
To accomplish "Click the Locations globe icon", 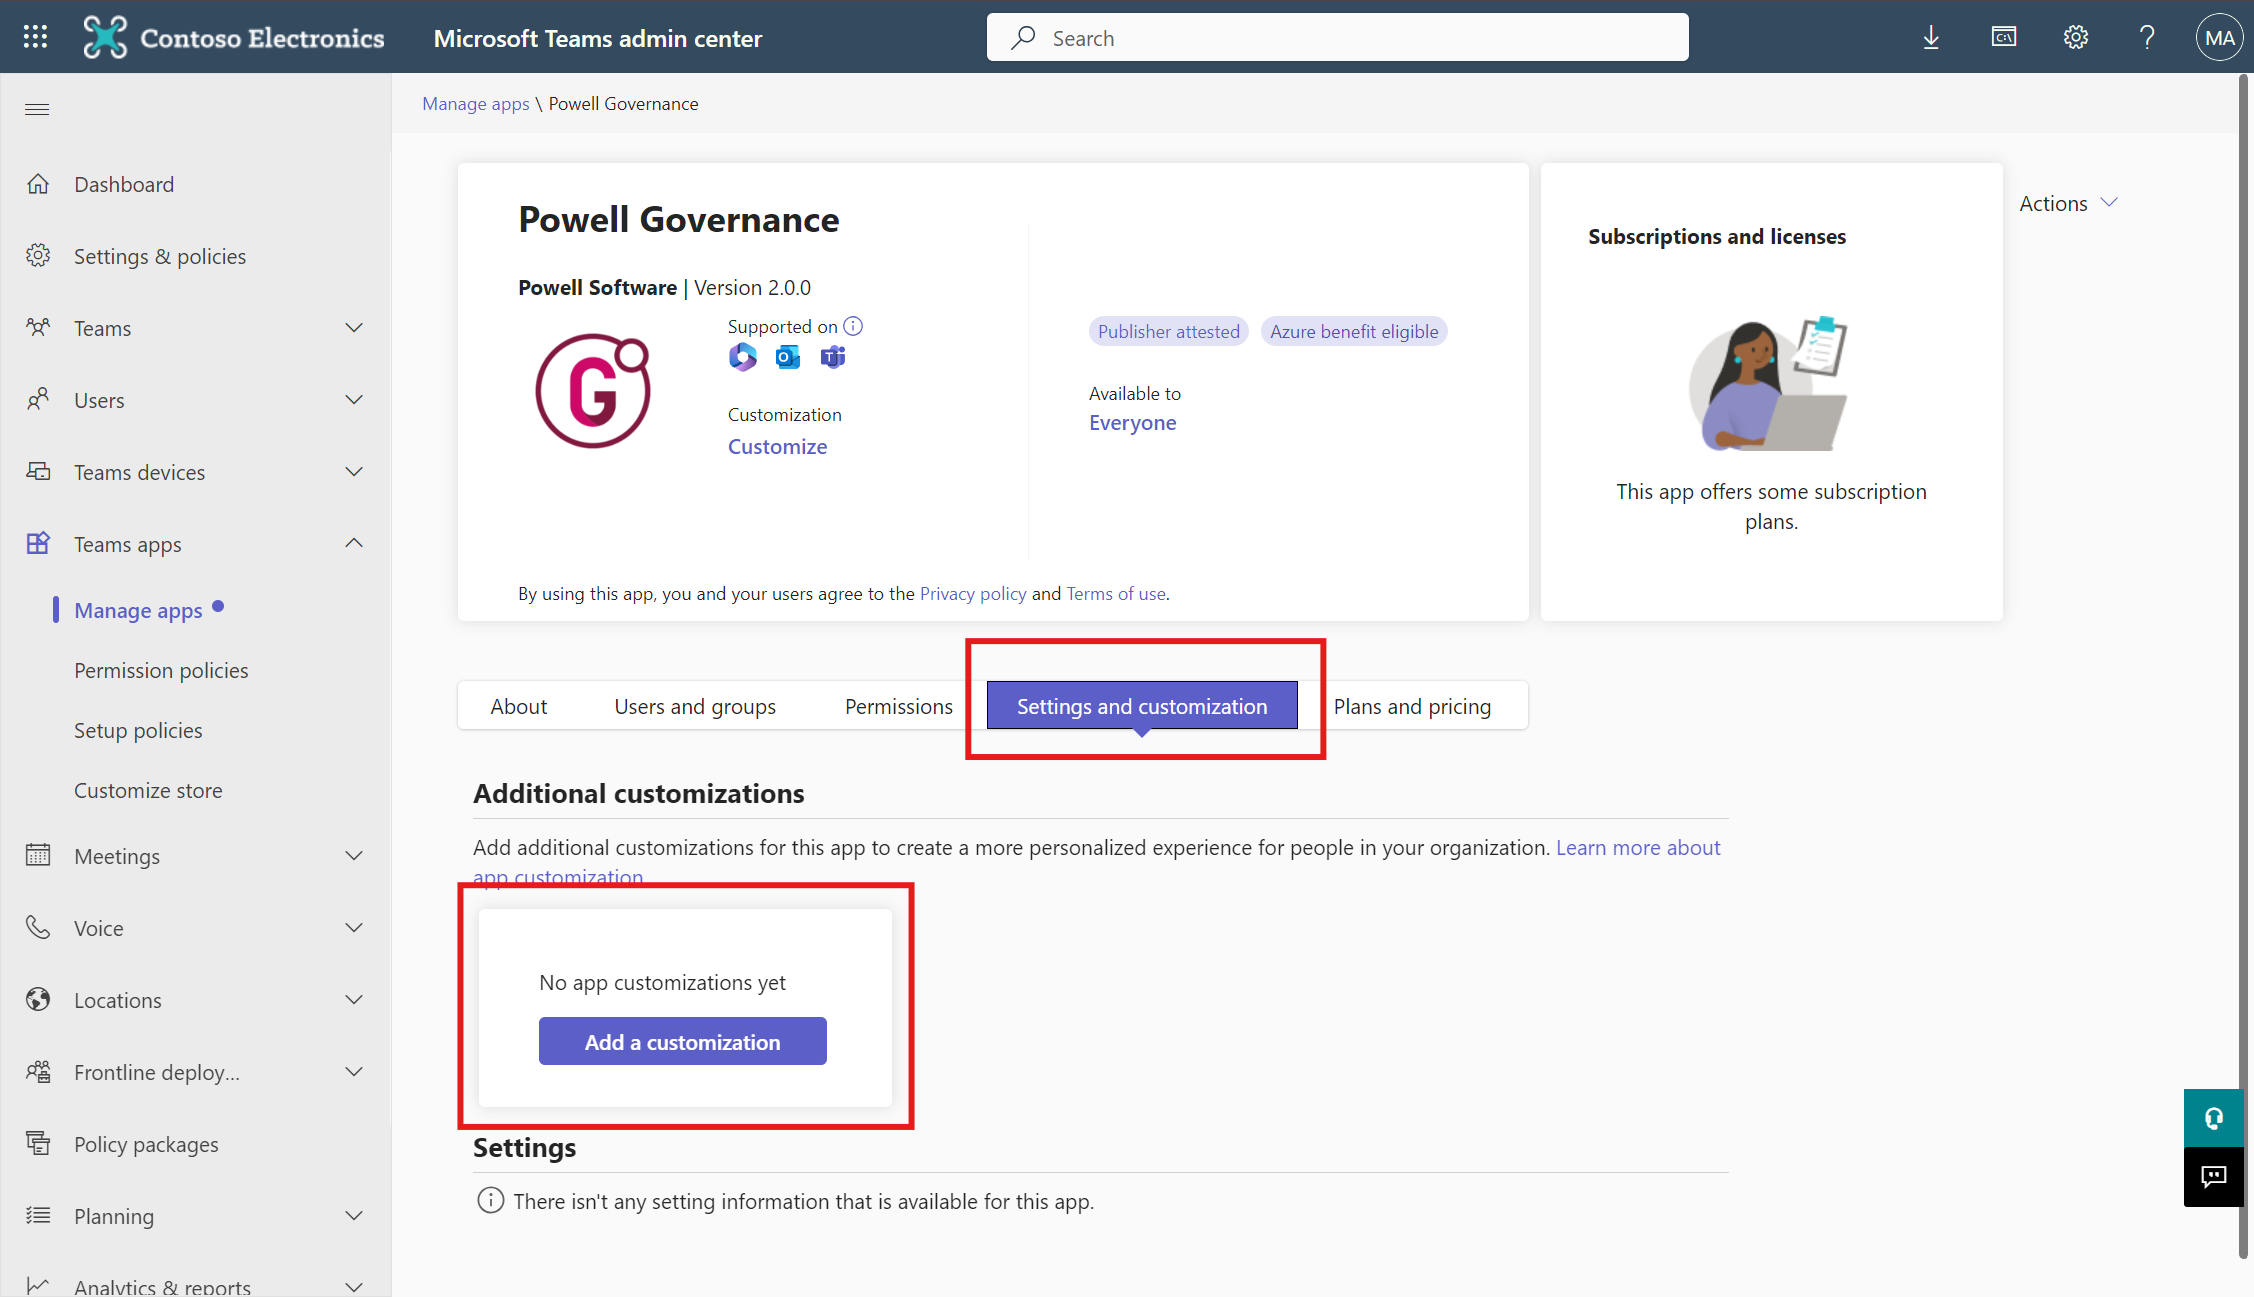I will point(38,1000).
